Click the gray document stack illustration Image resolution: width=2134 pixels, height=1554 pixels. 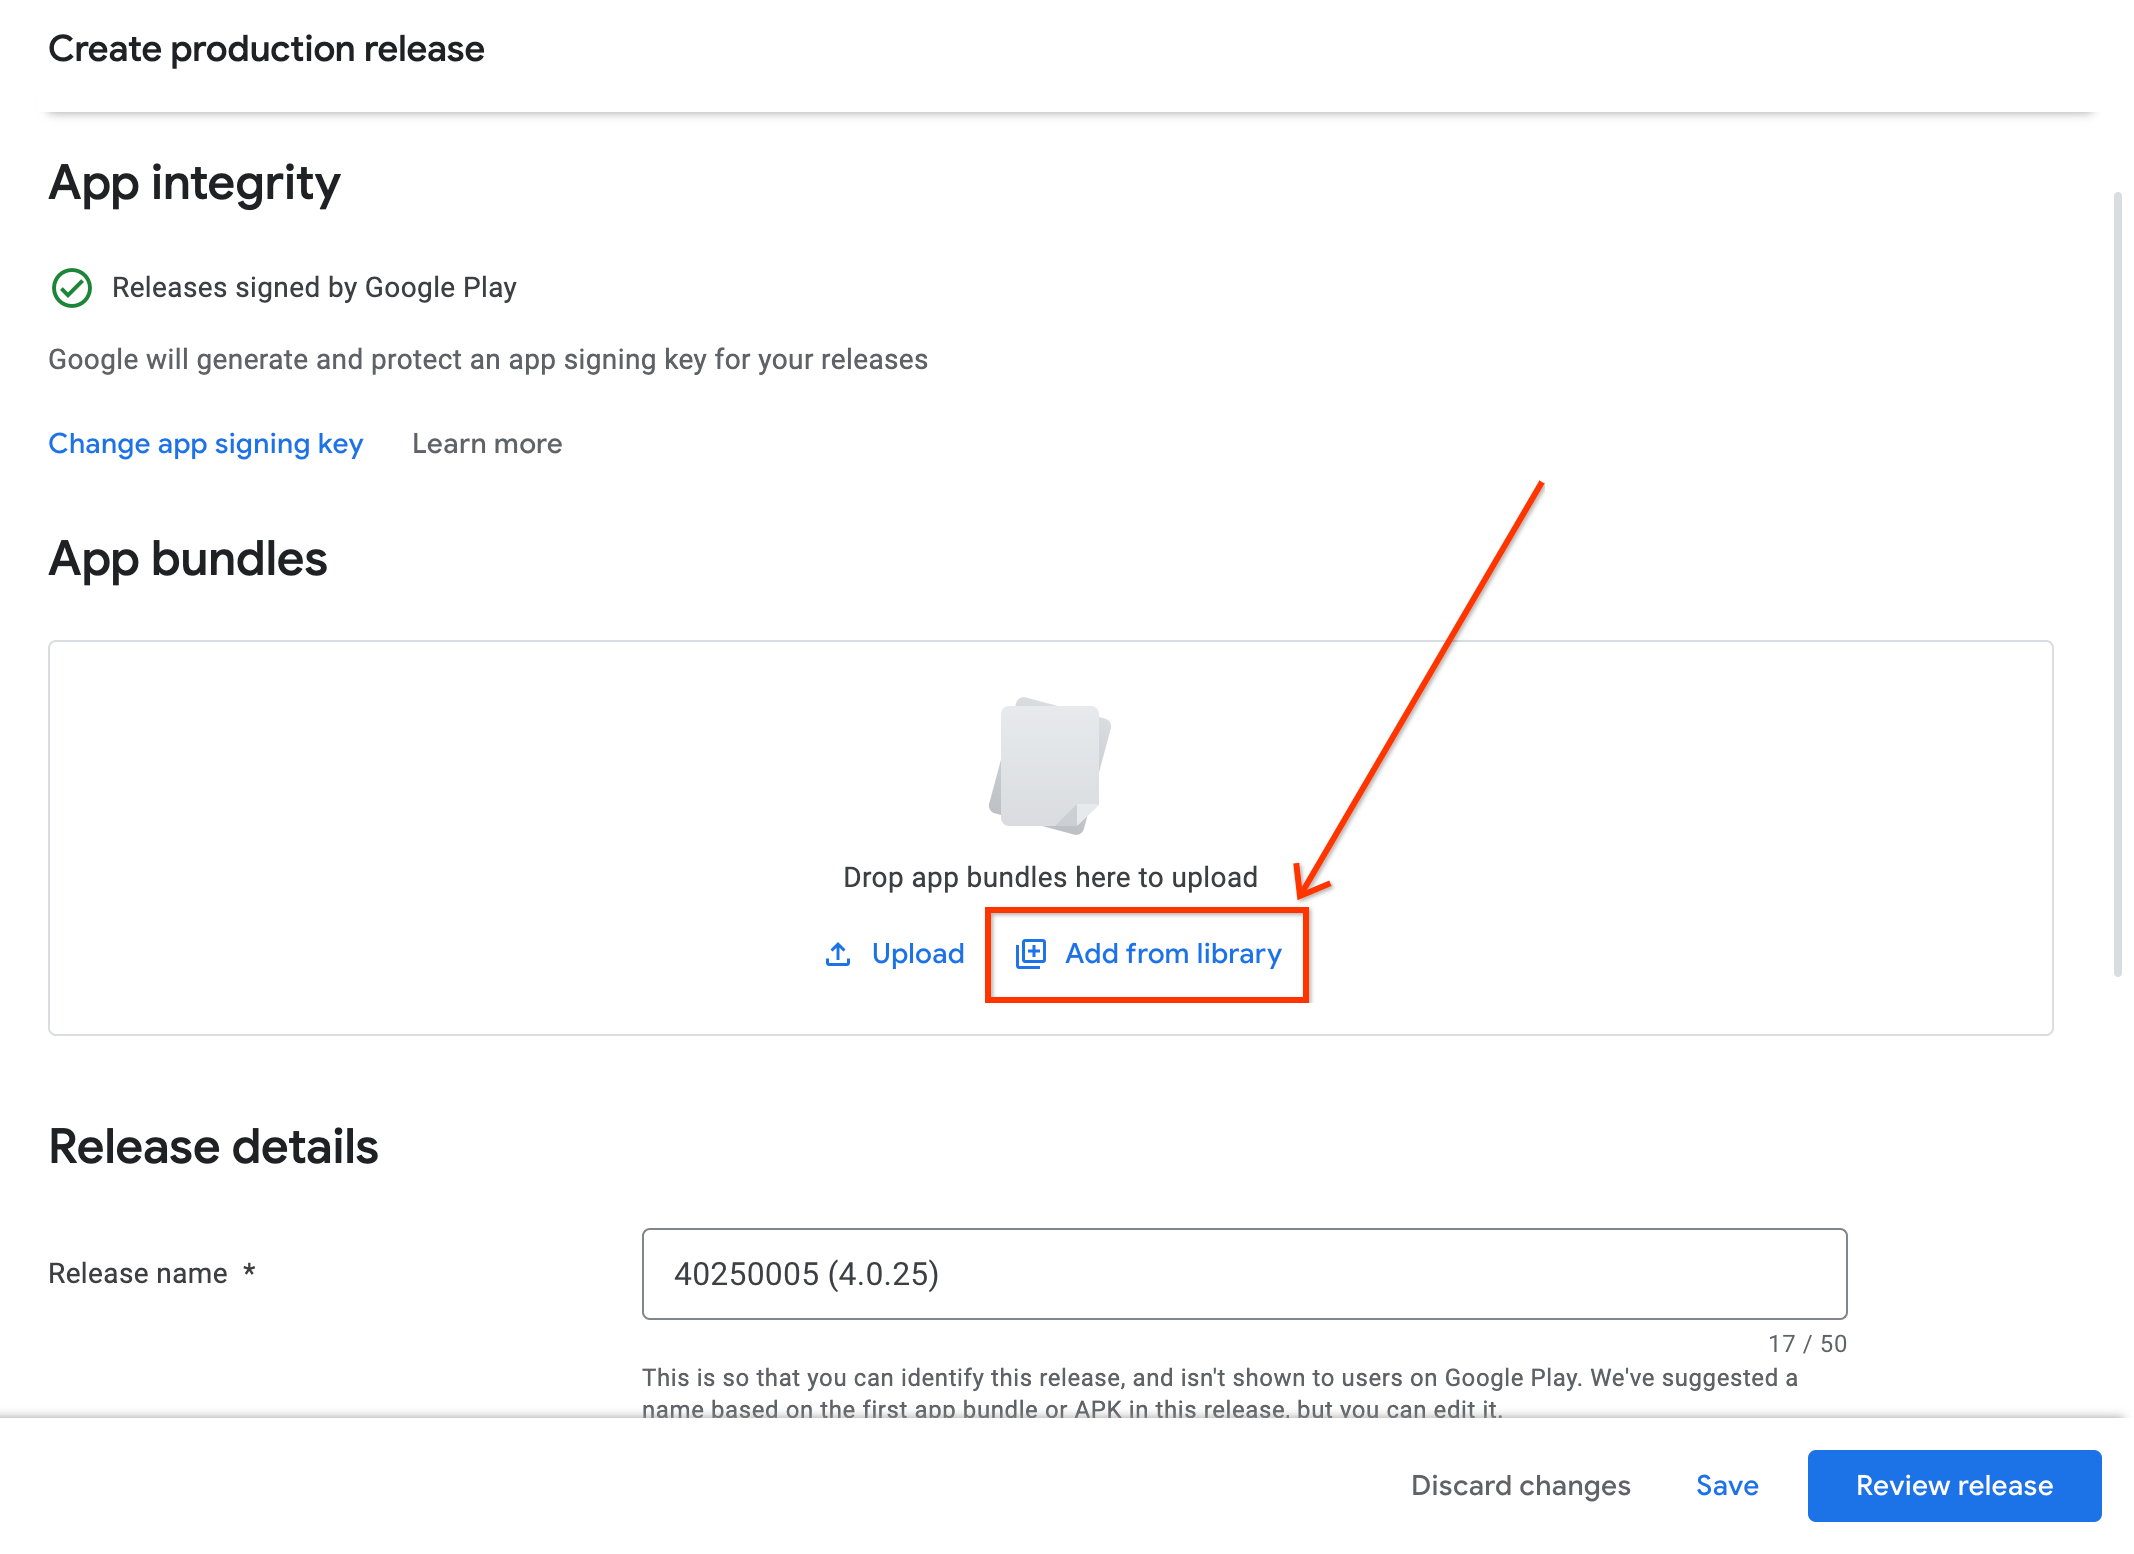[x=1050, y=766]
